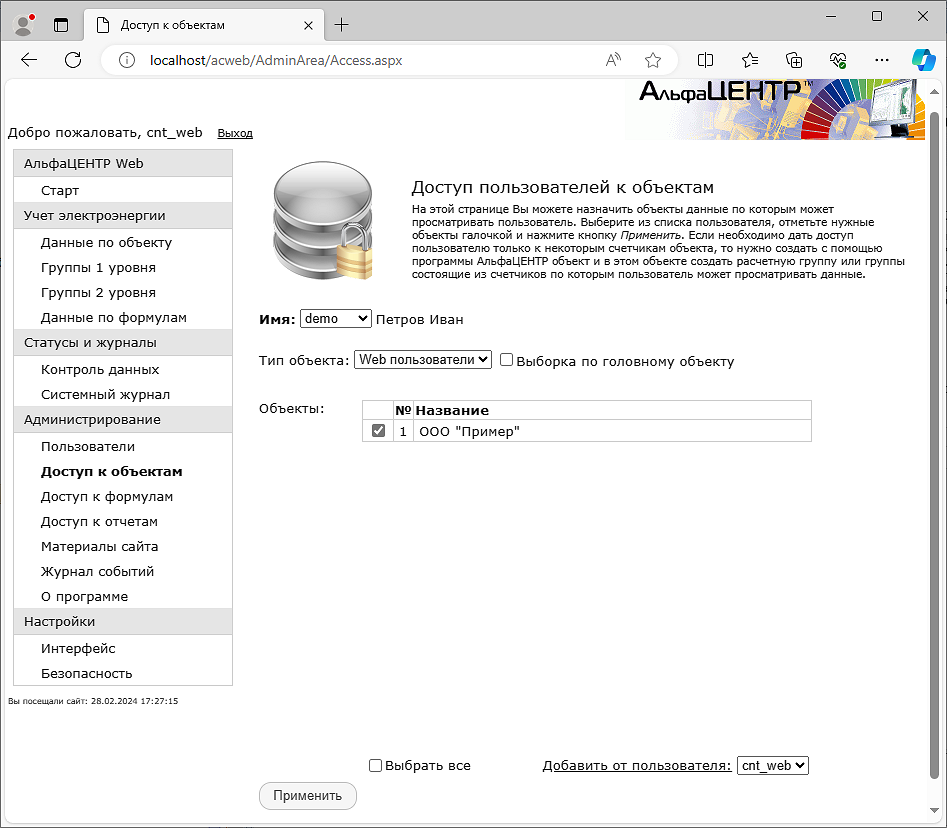Click the Применить button

coord(307,795)
